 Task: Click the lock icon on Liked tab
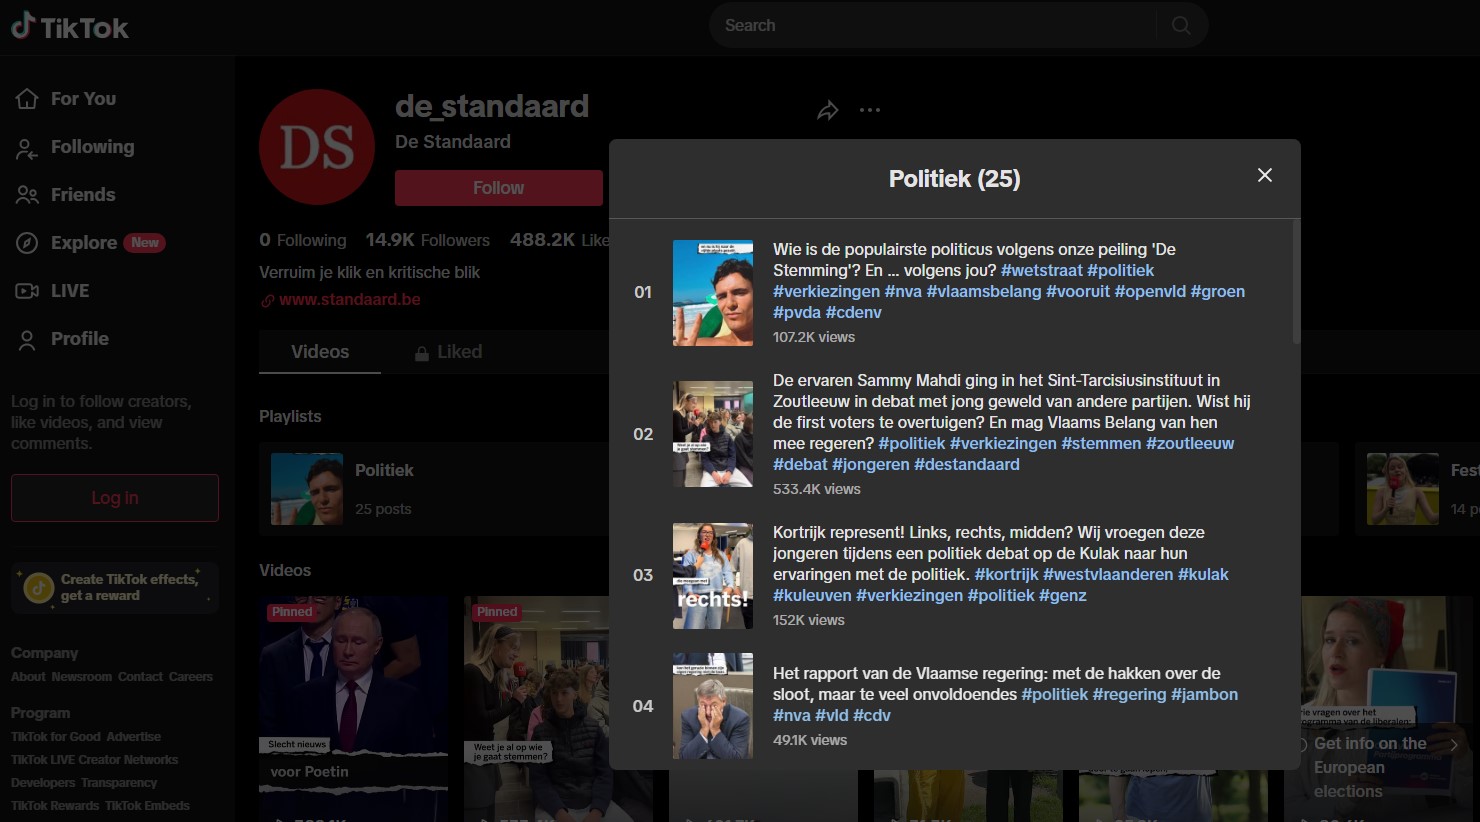pos(422,353)
